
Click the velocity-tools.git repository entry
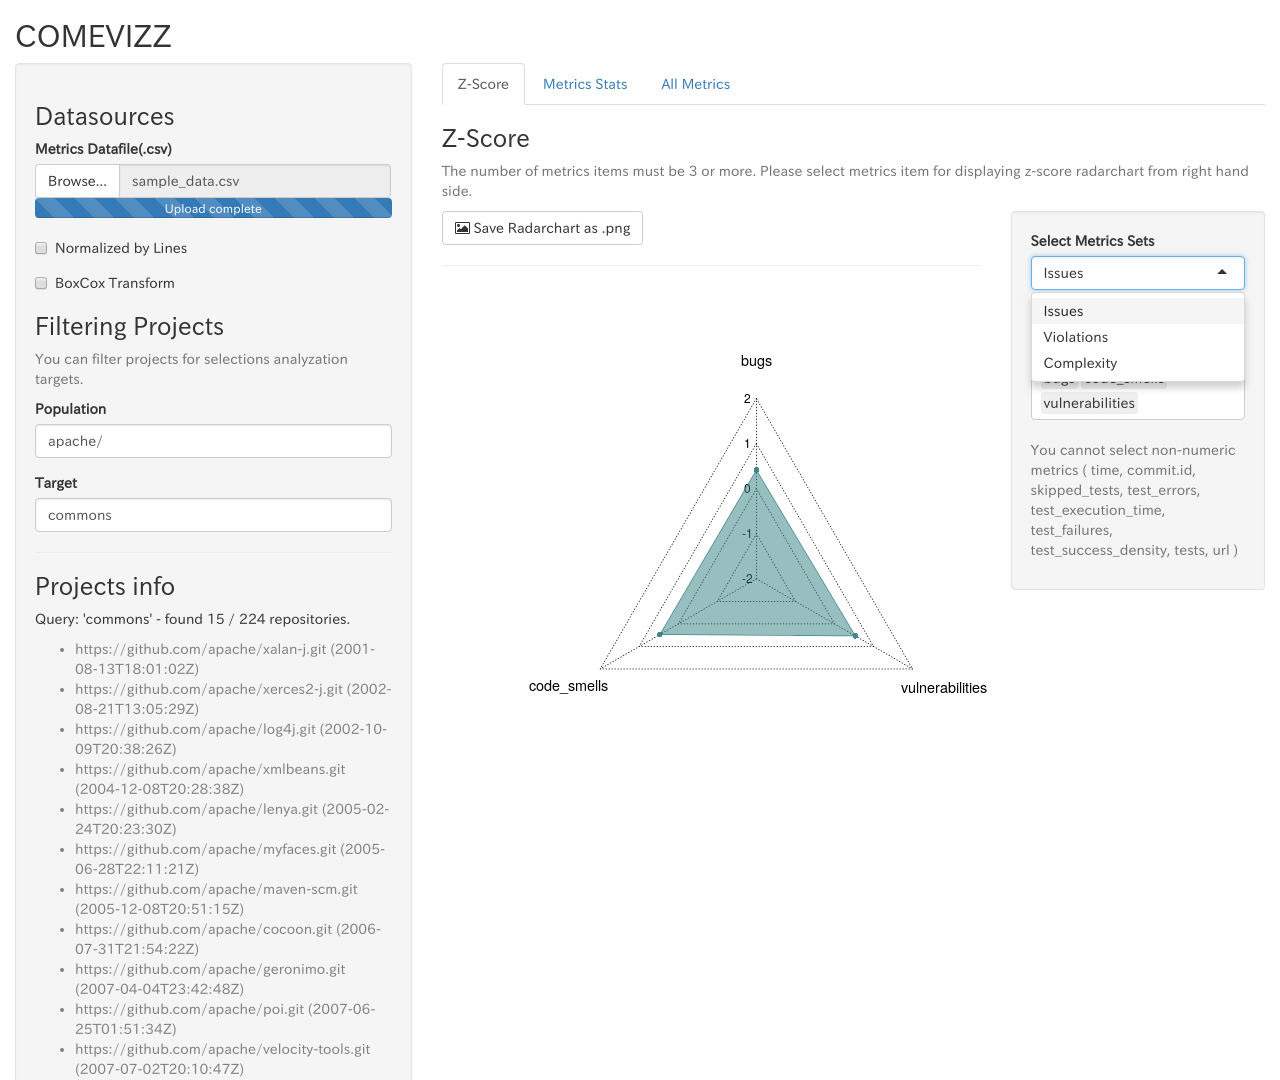coord(222,1059)
